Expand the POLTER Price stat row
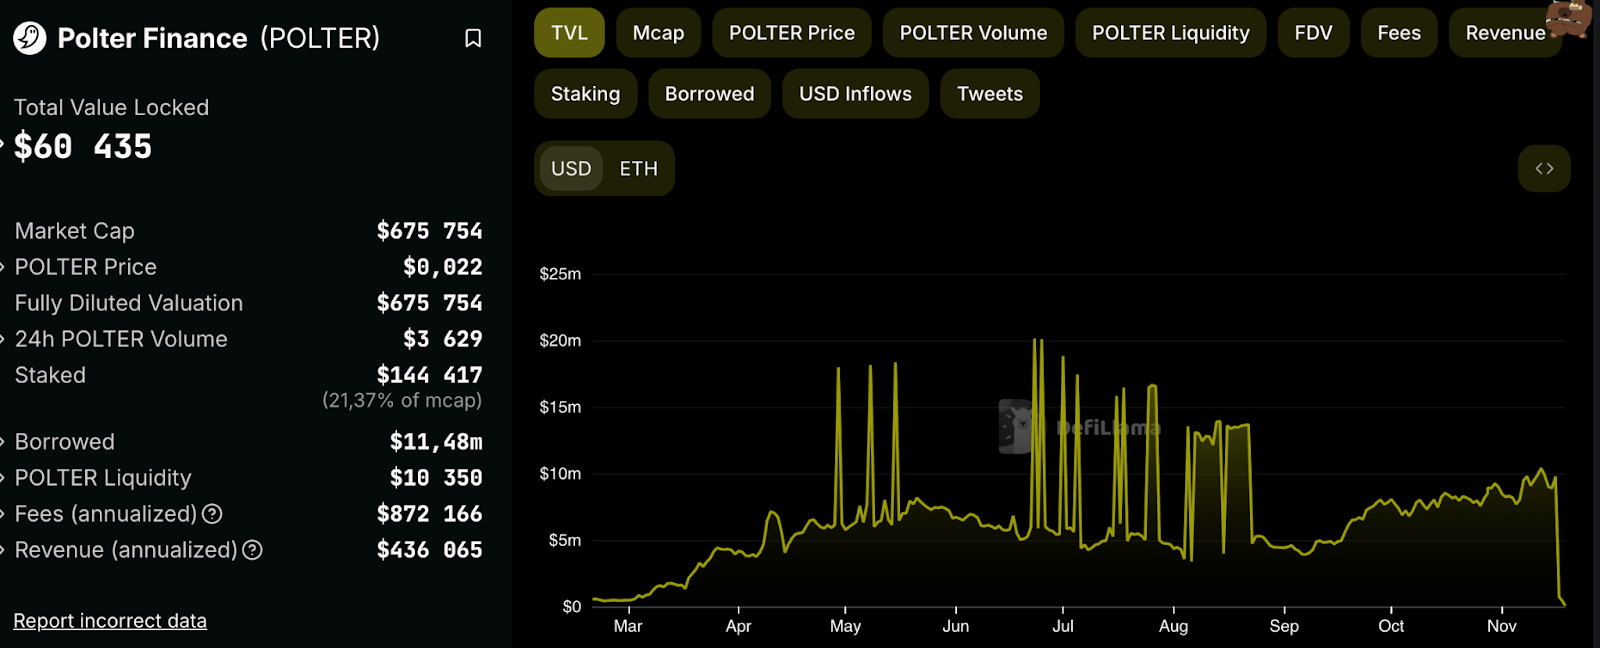The height and width of the screenshot is (648, 1600). pyautogui.click(x=3, y=267)
